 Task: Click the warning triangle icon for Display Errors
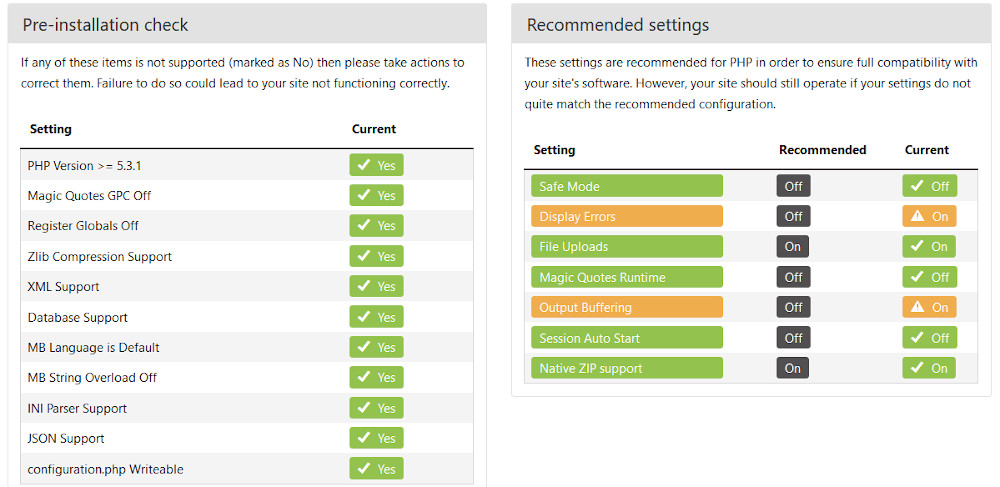coord(917,216)
